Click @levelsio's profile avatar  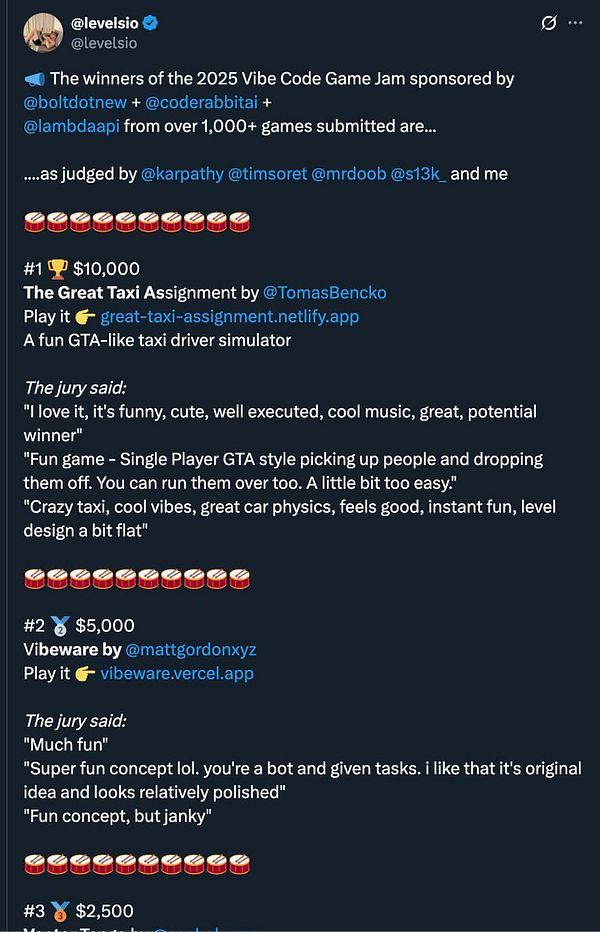point(41,31)
